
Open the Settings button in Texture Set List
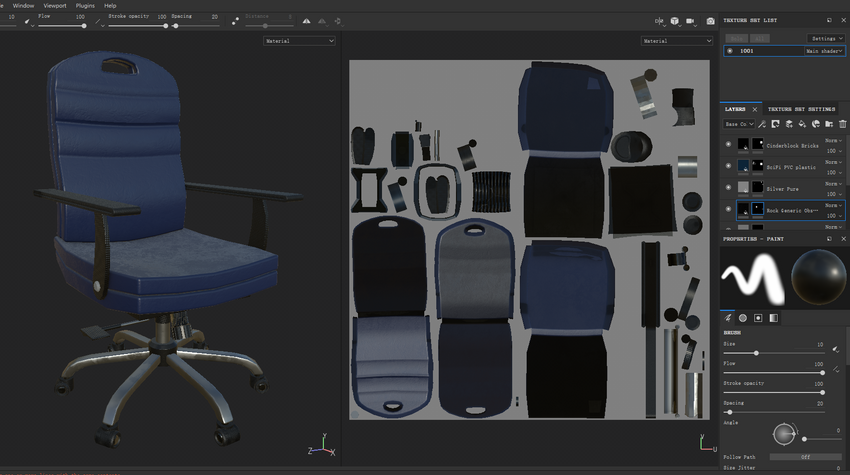[x=826, y=38]
